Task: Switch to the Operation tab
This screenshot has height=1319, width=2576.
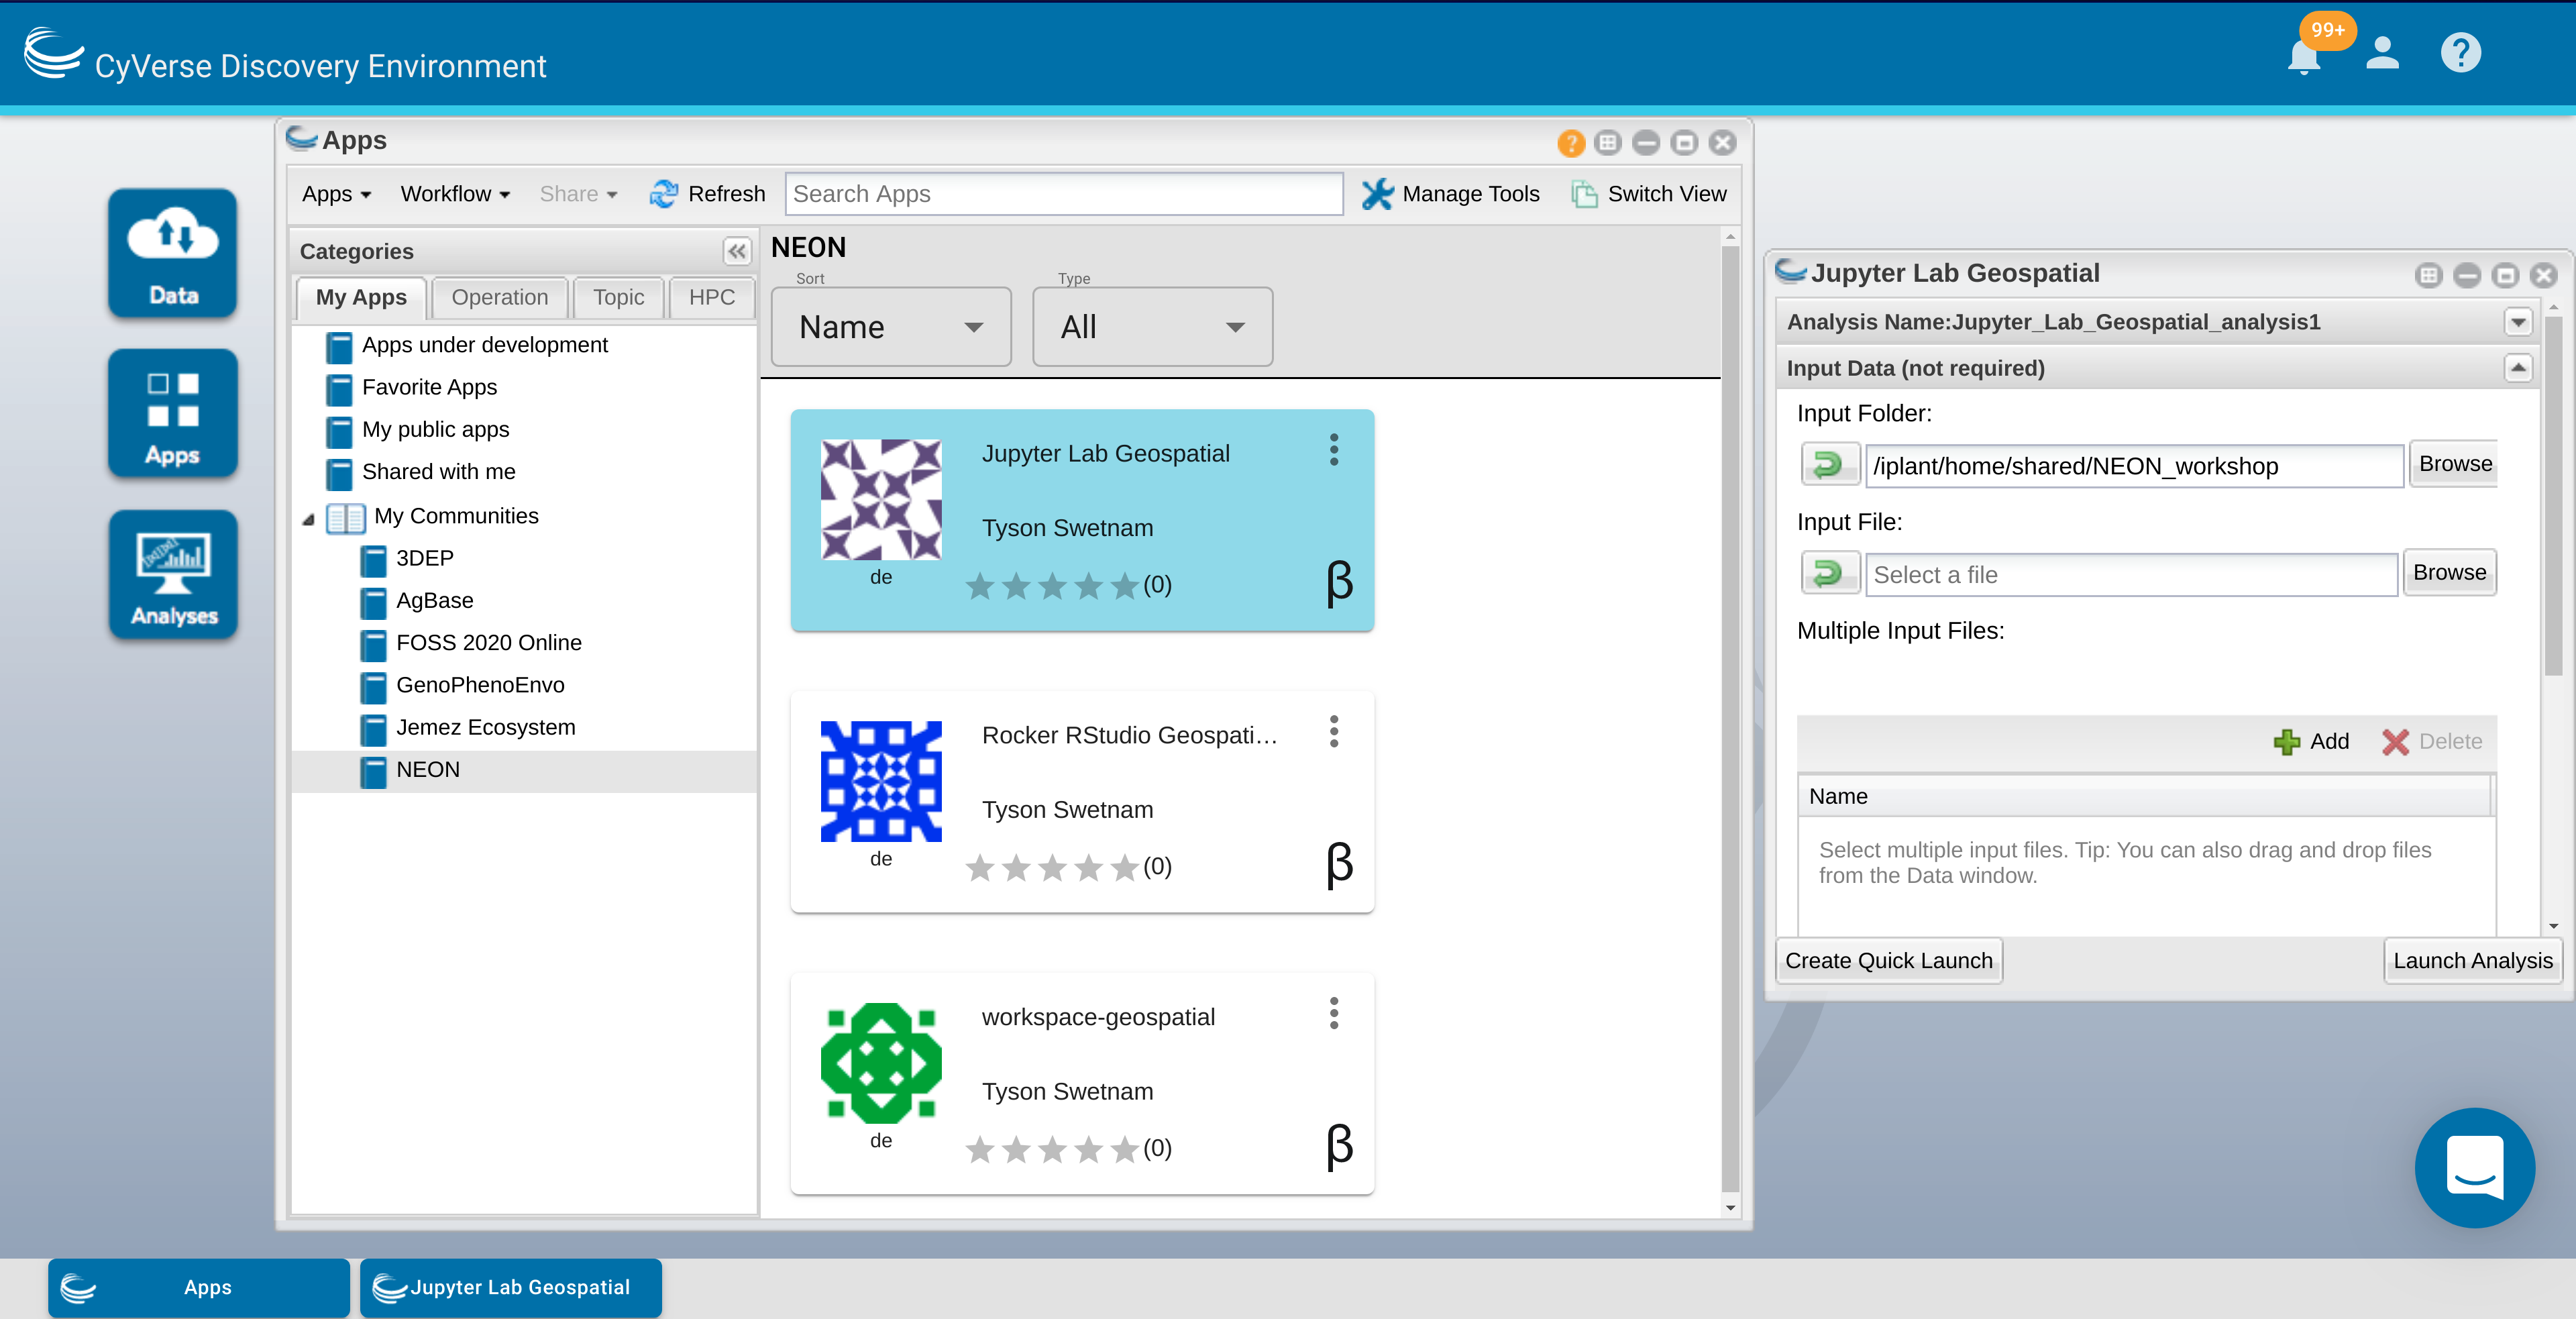Action: tap(499, 297)
